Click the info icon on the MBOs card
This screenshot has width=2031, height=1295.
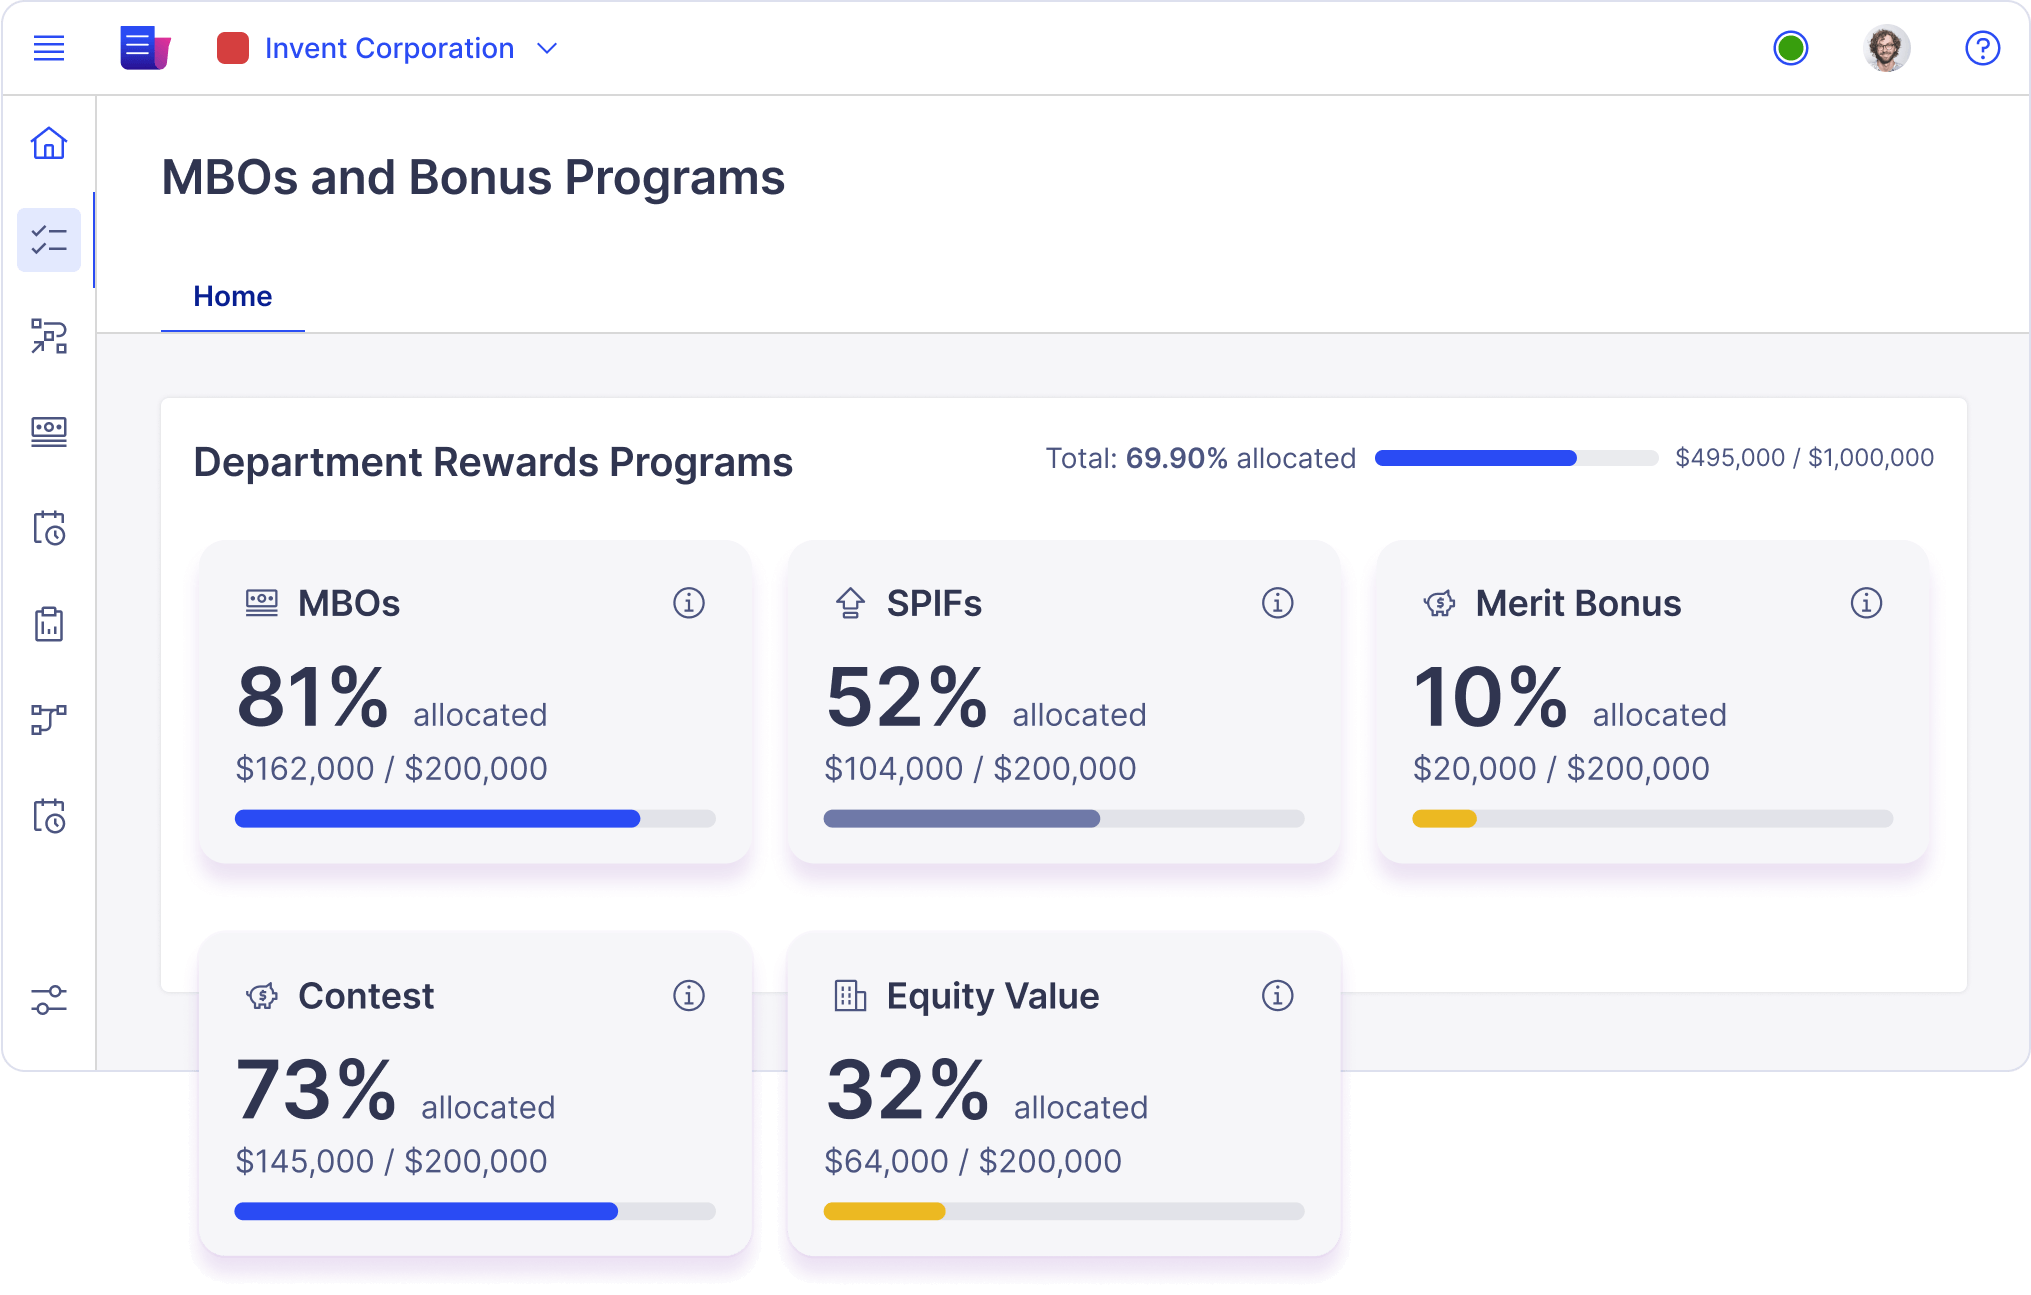(689, 603)
